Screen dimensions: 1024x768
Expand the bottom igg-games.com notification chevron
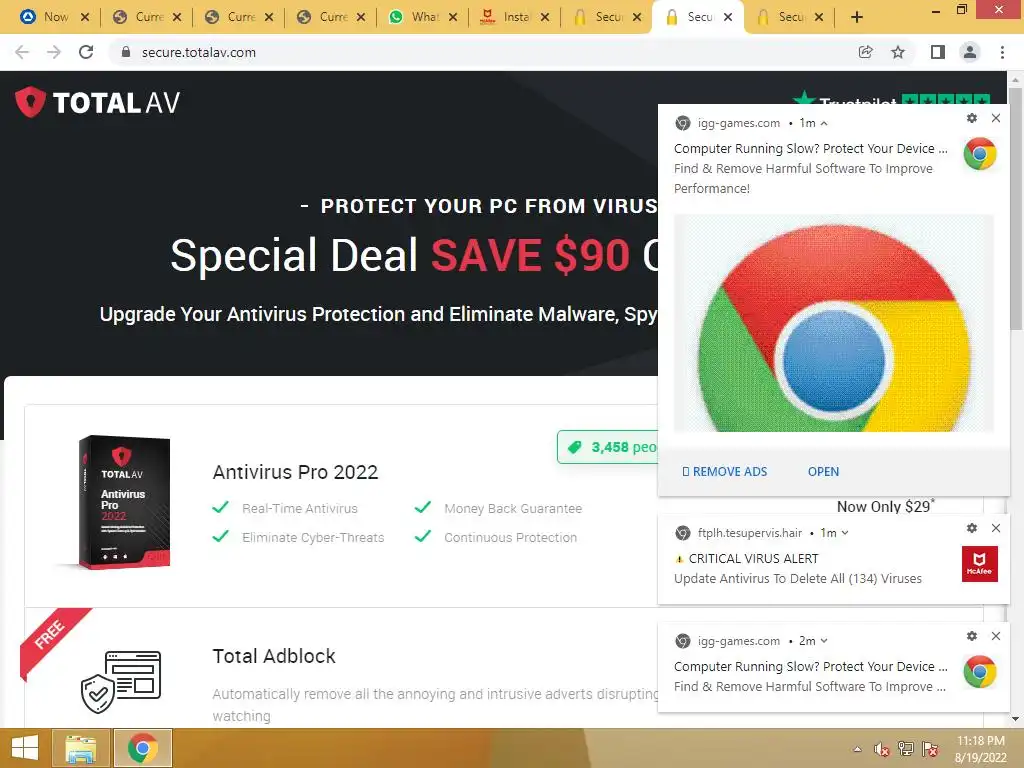824,641
